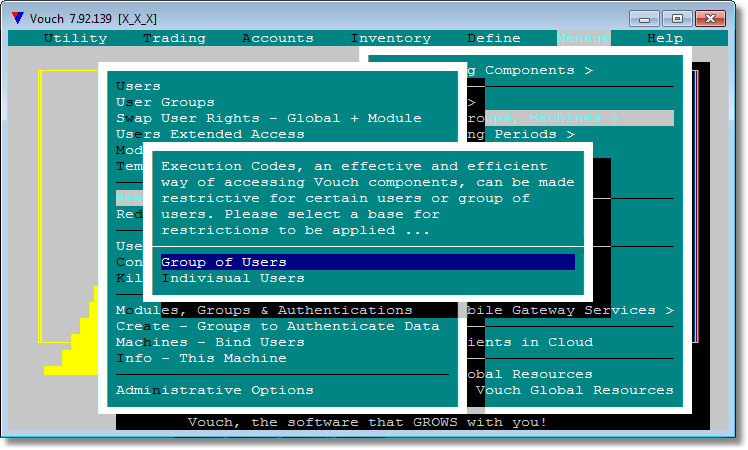Viewport: 748px width, 450px height.
Task: Expand the Periods submenu
Action: click(520, 135)
